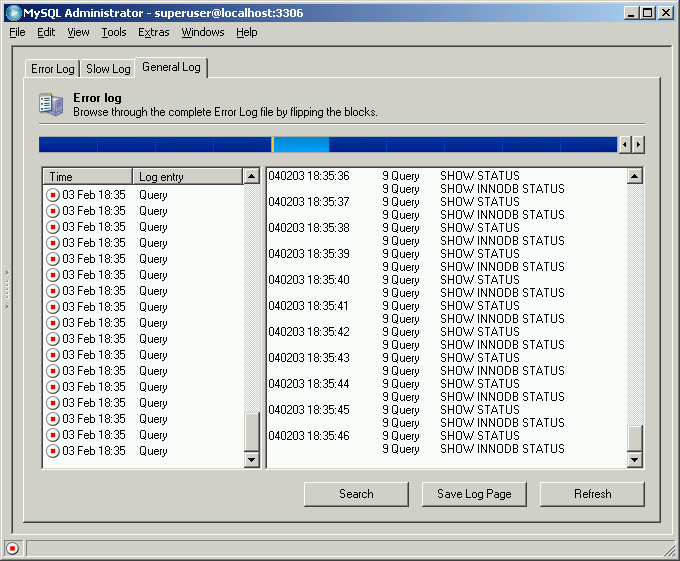Screen dimensions: 680x561
Task: Flip to previous block with left arrow
Action: pos(625,145)
